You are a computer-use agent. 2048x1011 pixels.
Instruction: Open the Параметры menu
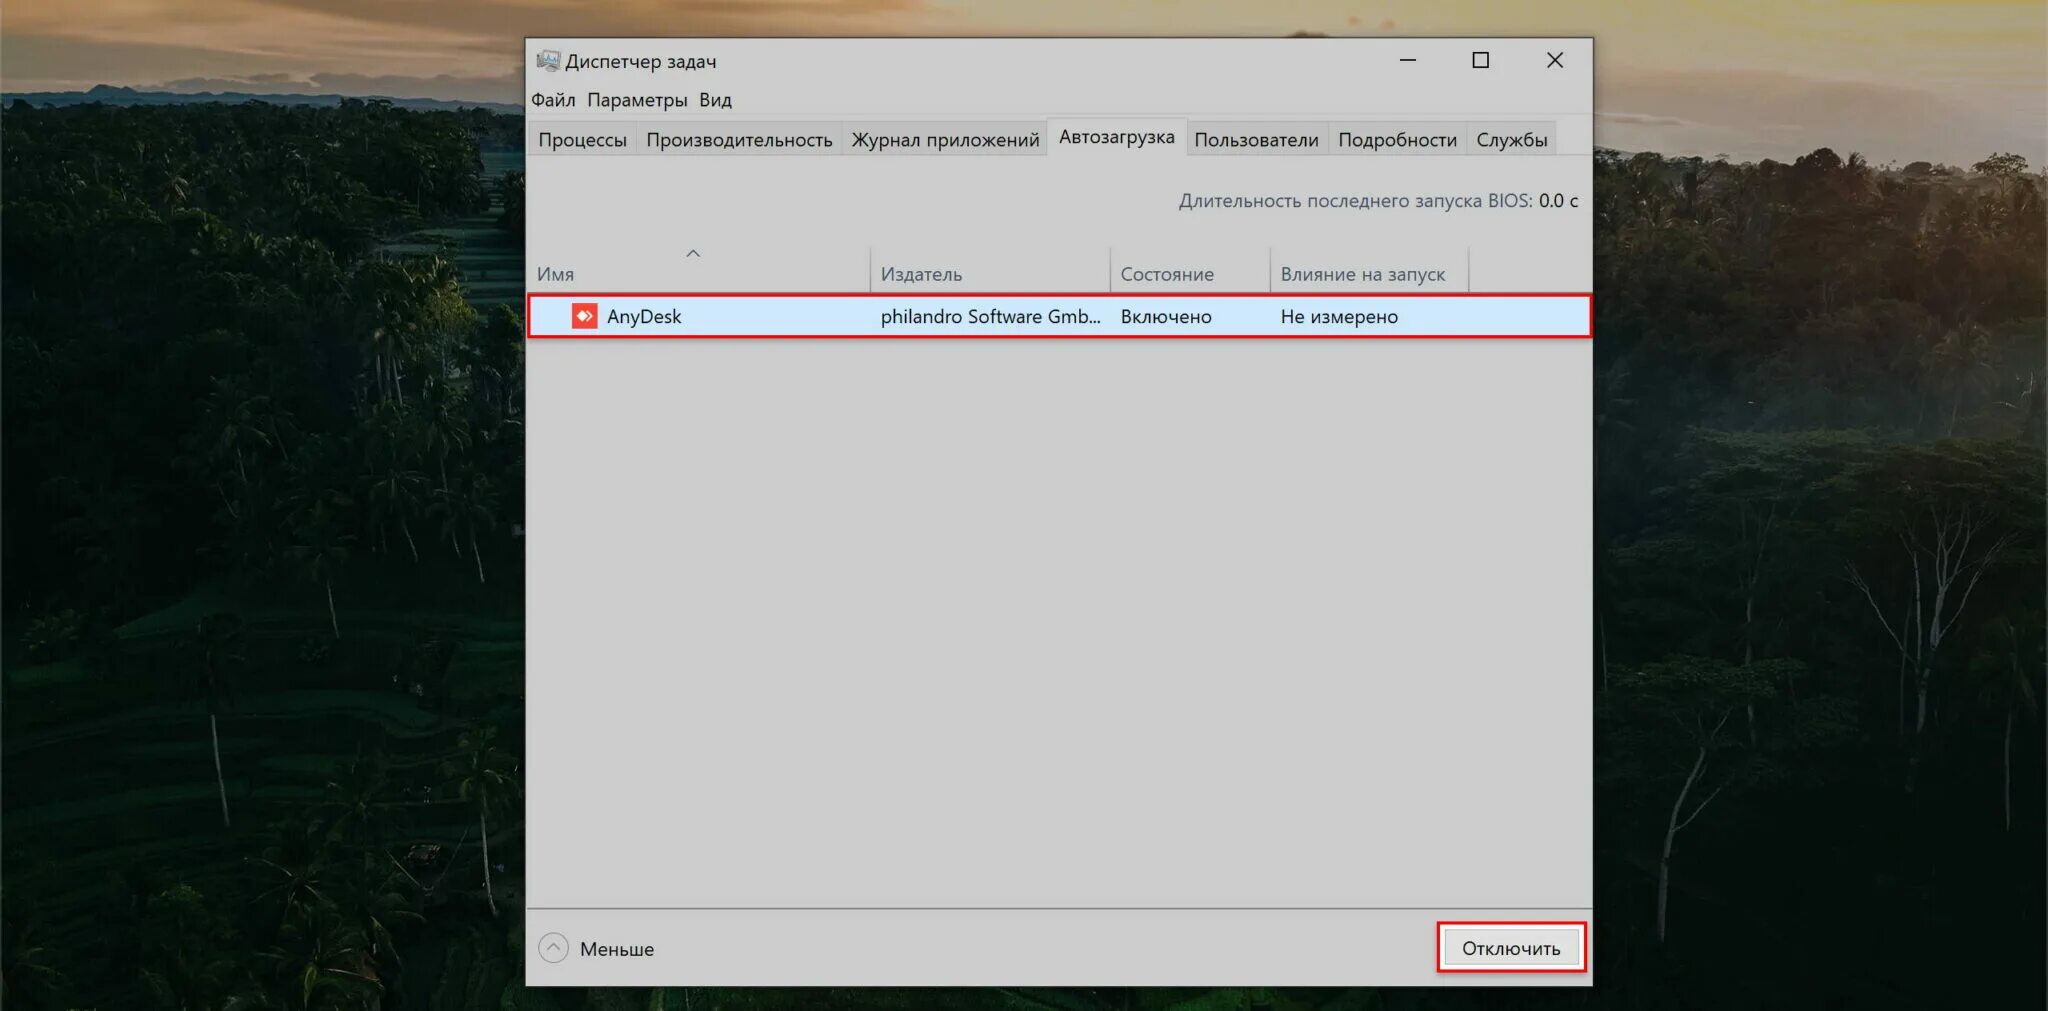[x=637, y=100]
